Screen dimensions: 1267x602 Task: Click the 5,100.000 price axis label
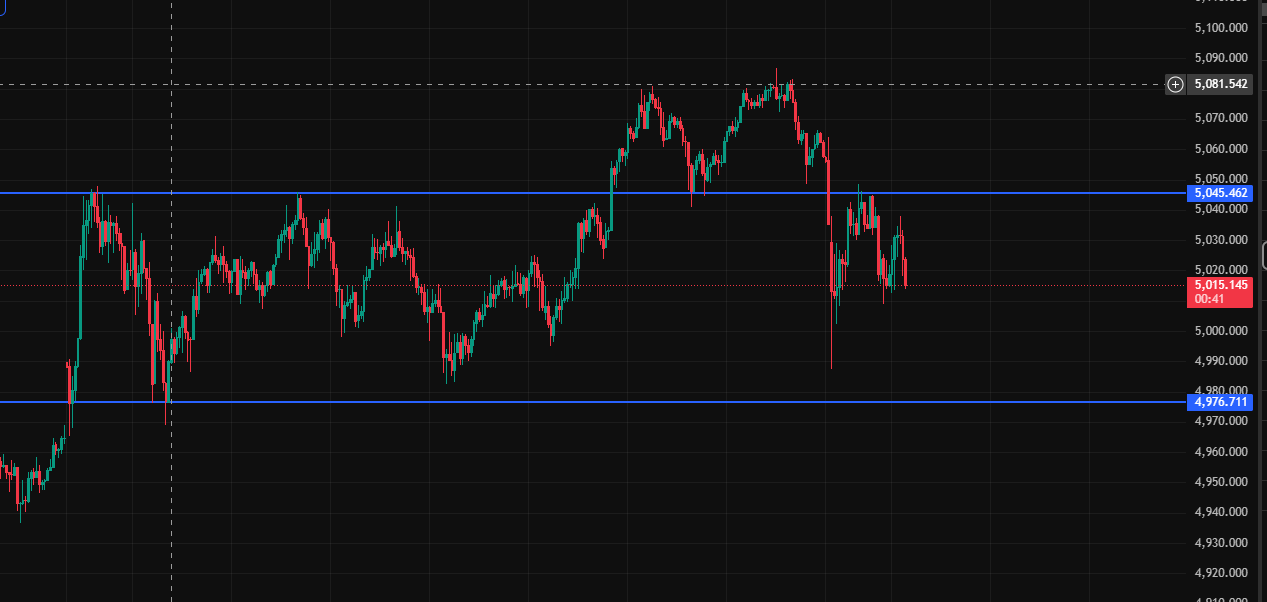point(1221,27)
